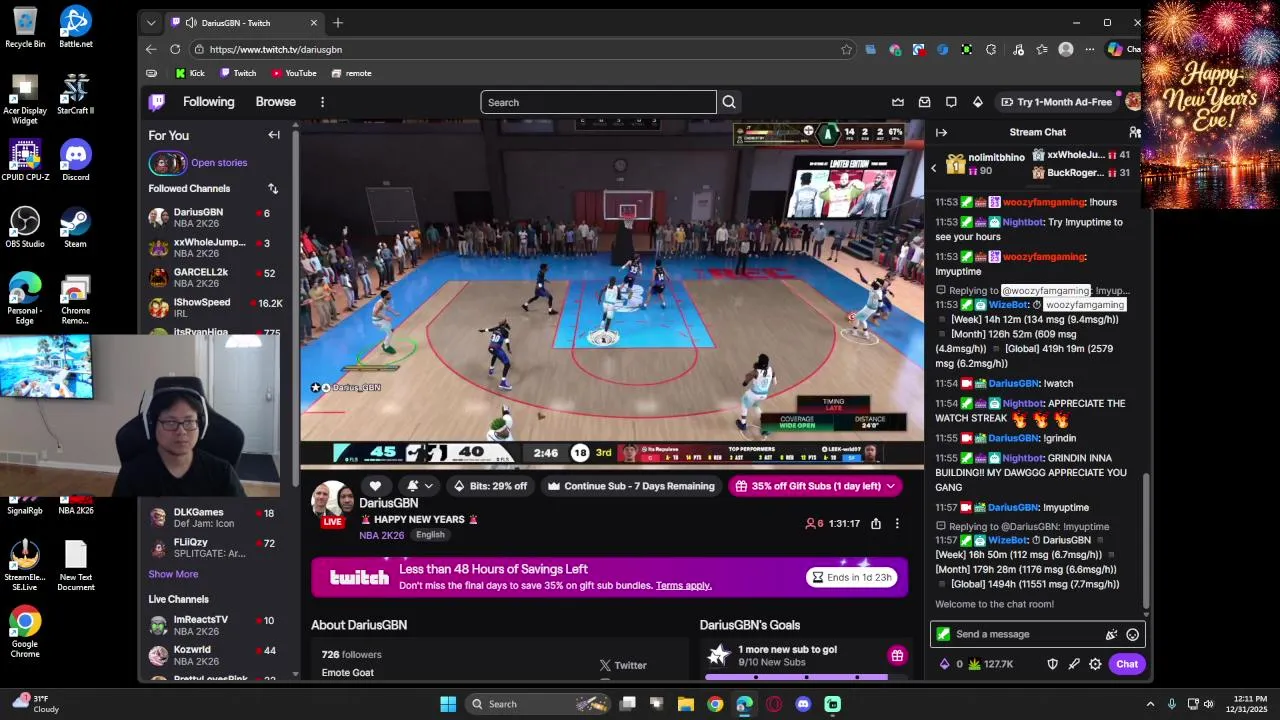
Task: Open ImReactsTV live channel
Action: pos(215,625)
